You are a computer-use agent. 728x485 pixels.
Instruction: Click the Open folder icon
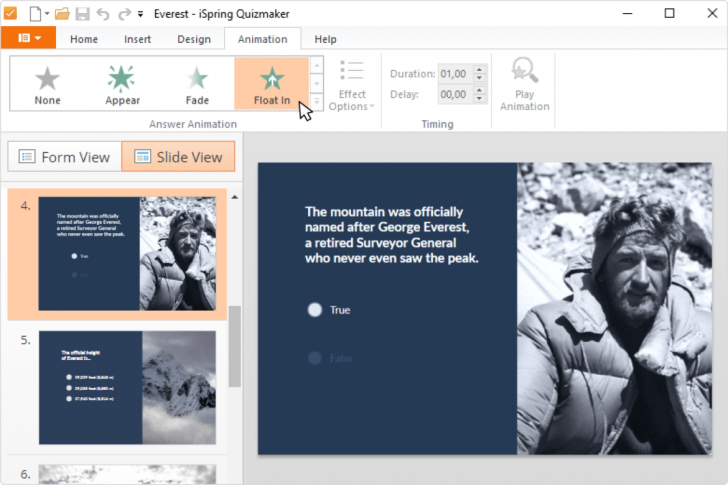pyautogui.click(x=62, y=14)
